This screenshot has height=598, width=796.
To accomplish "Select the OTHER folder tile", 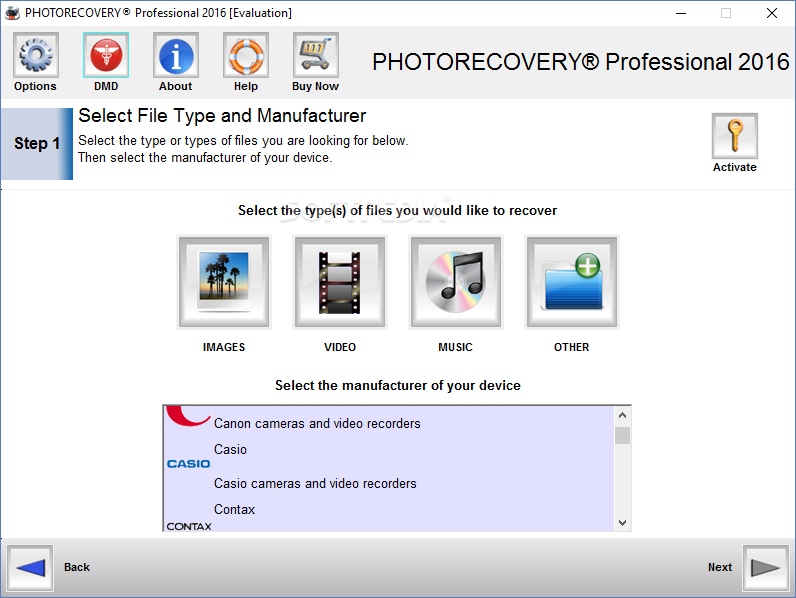I will (x=572, y=282).
